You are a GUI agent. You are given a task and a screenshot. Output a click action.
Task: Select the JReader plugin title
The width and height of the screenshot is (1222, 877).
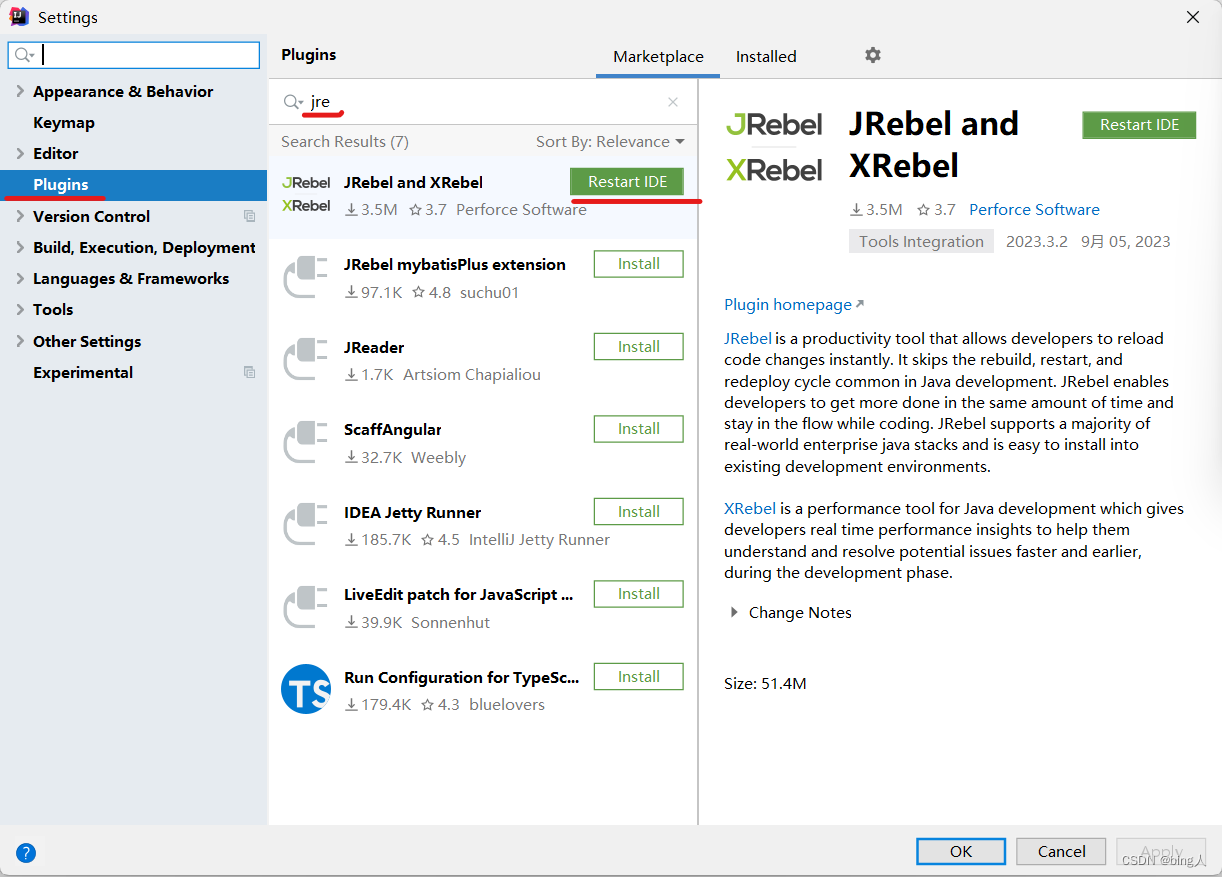(374, 348)
